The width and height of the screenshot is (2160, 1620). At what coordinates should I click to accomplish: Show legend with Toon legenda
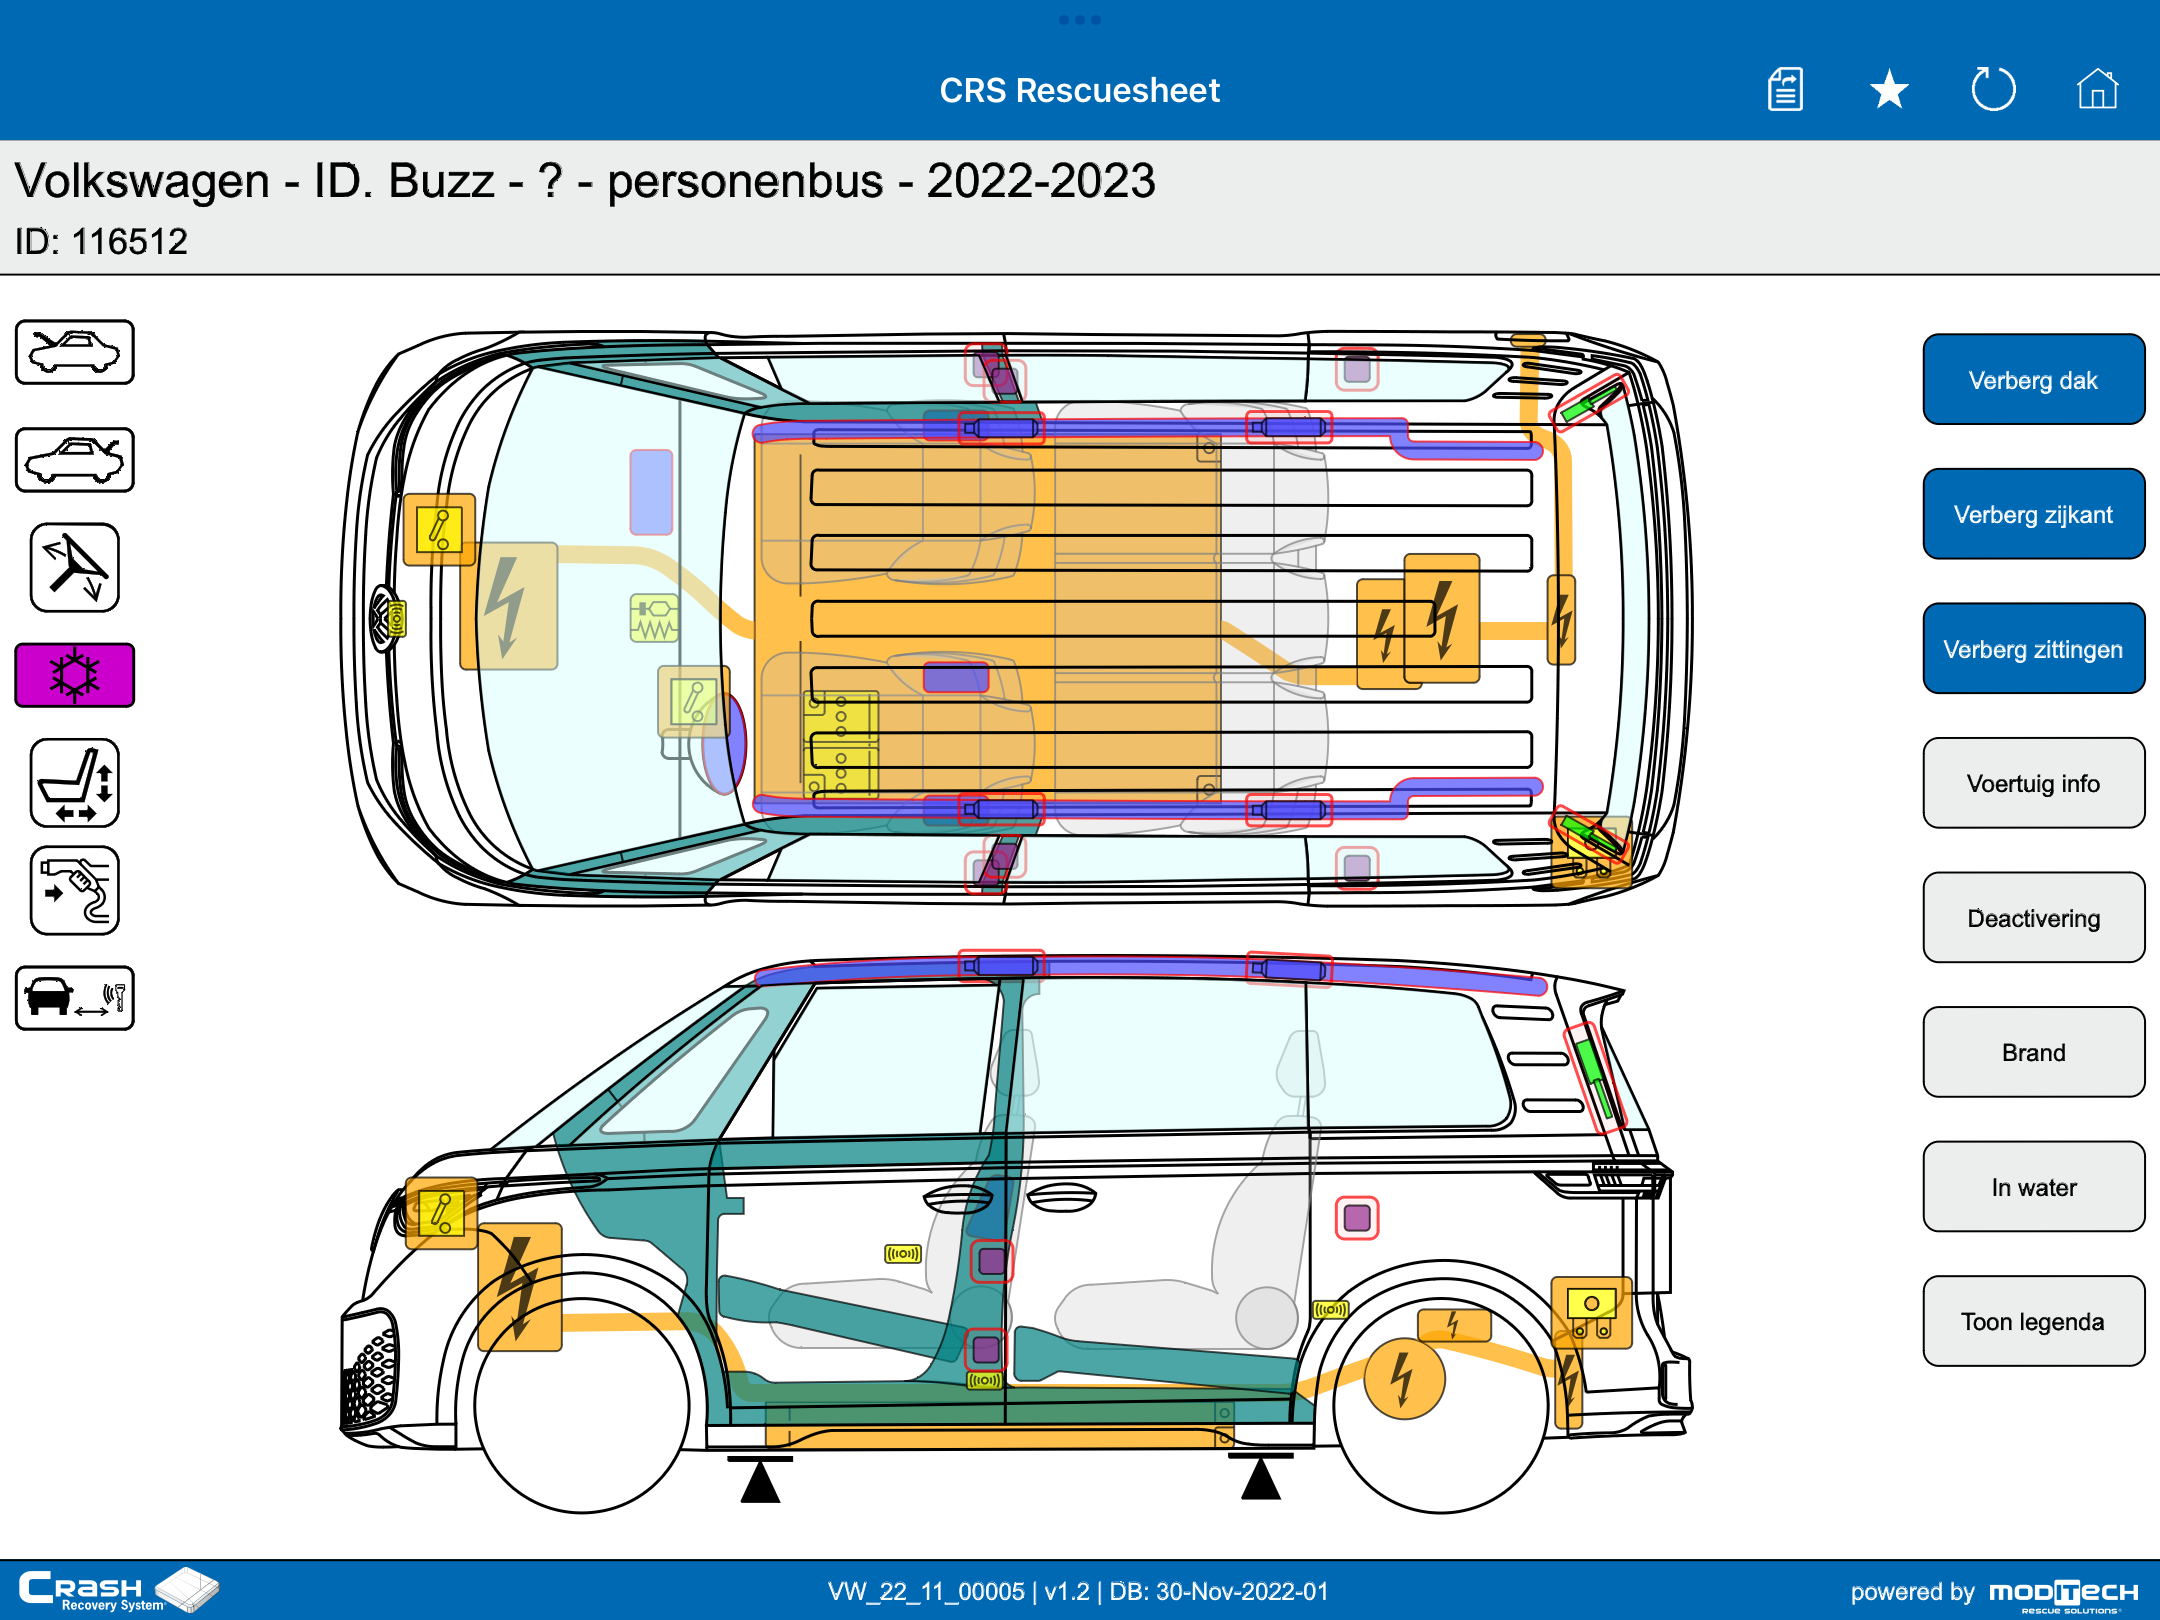point(2033,1321)
